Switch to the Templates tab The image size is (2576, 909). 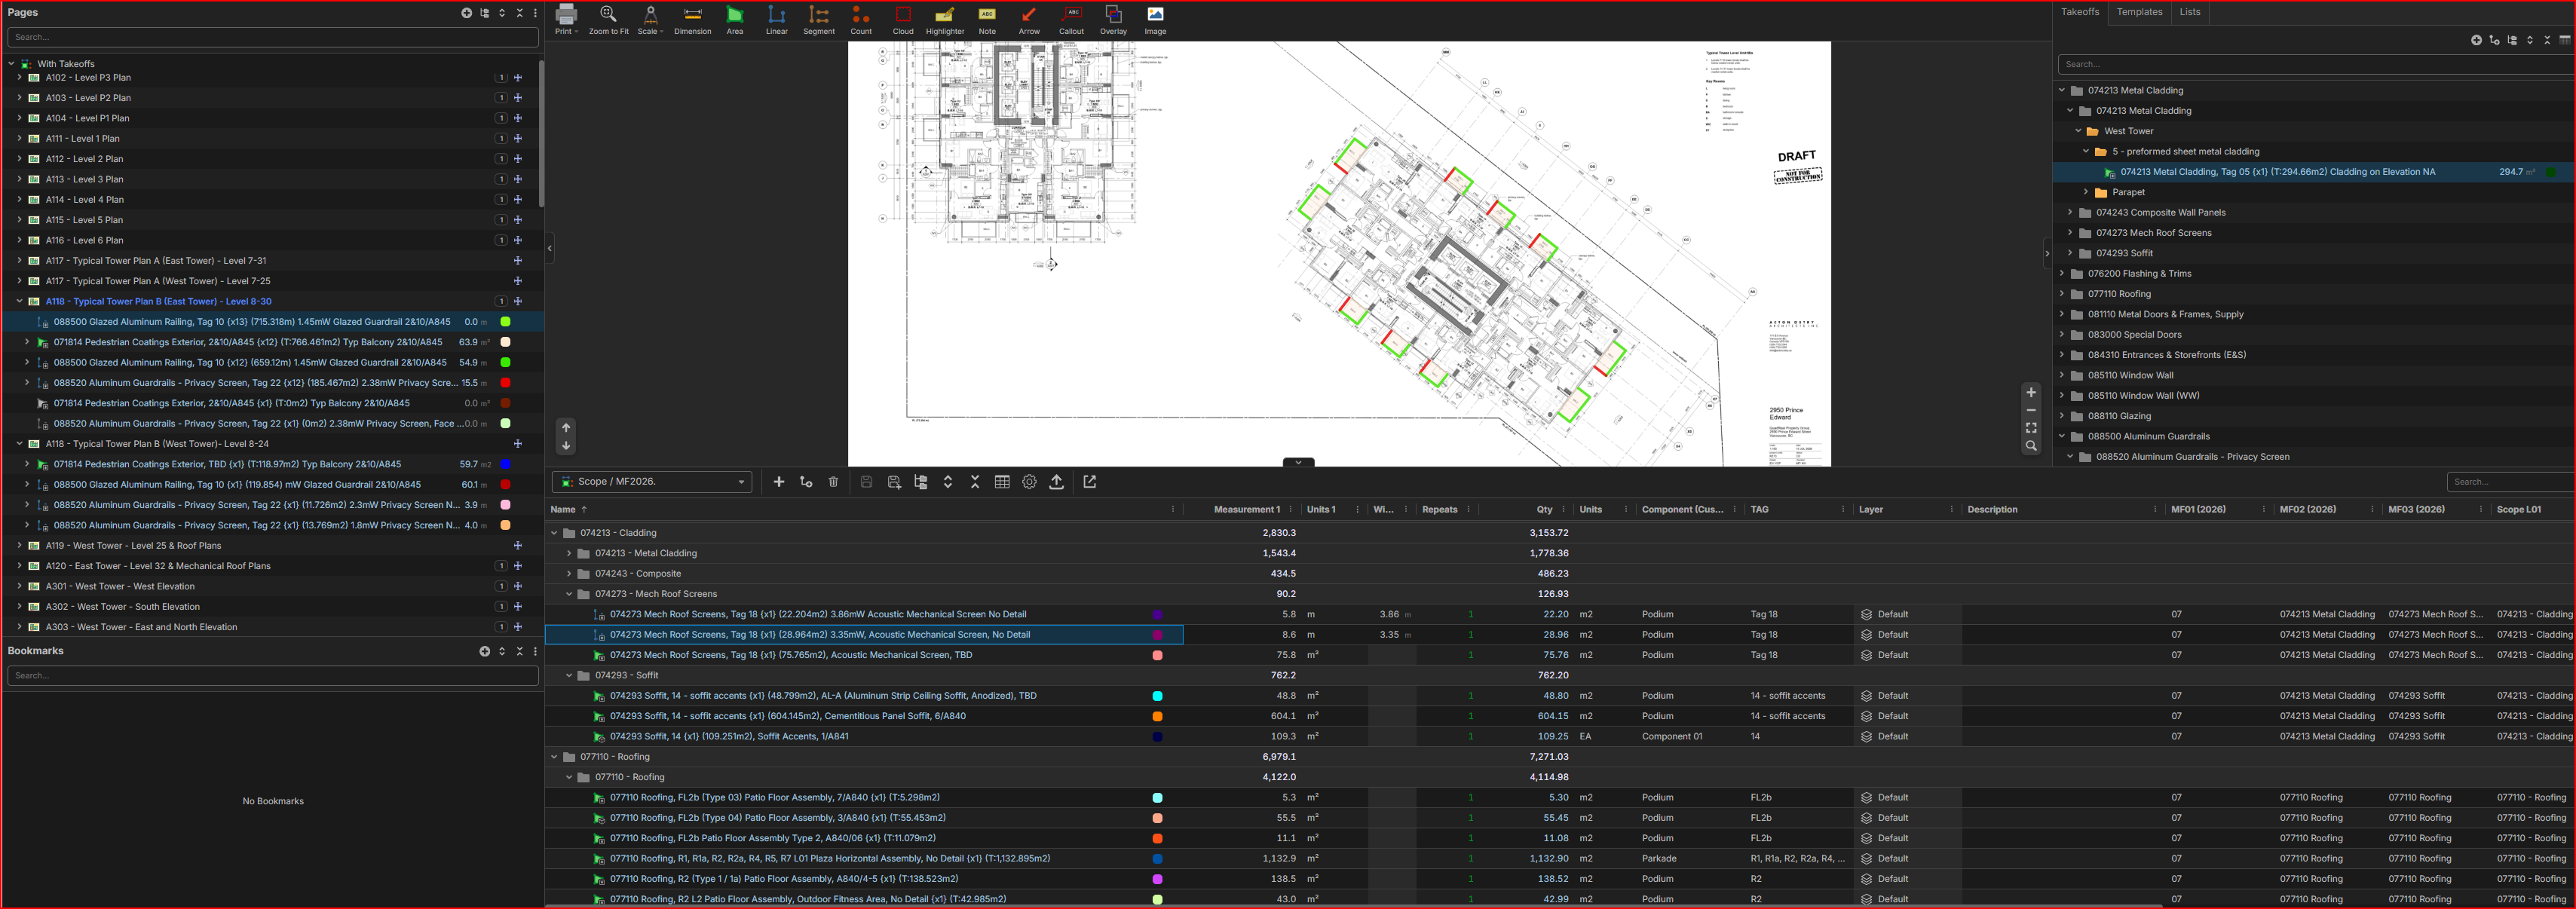pos(2139,12)
